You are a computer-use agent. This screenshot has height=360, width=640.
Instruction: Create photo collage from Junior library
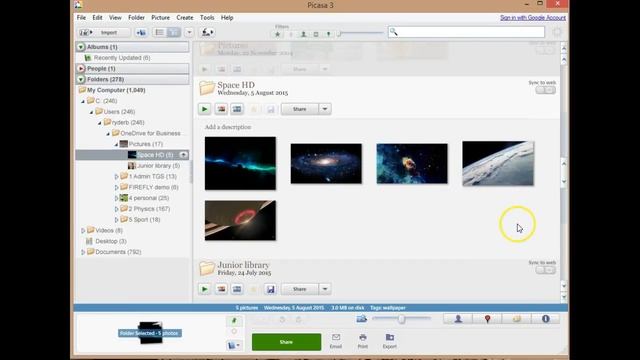[x=221, y=289]
